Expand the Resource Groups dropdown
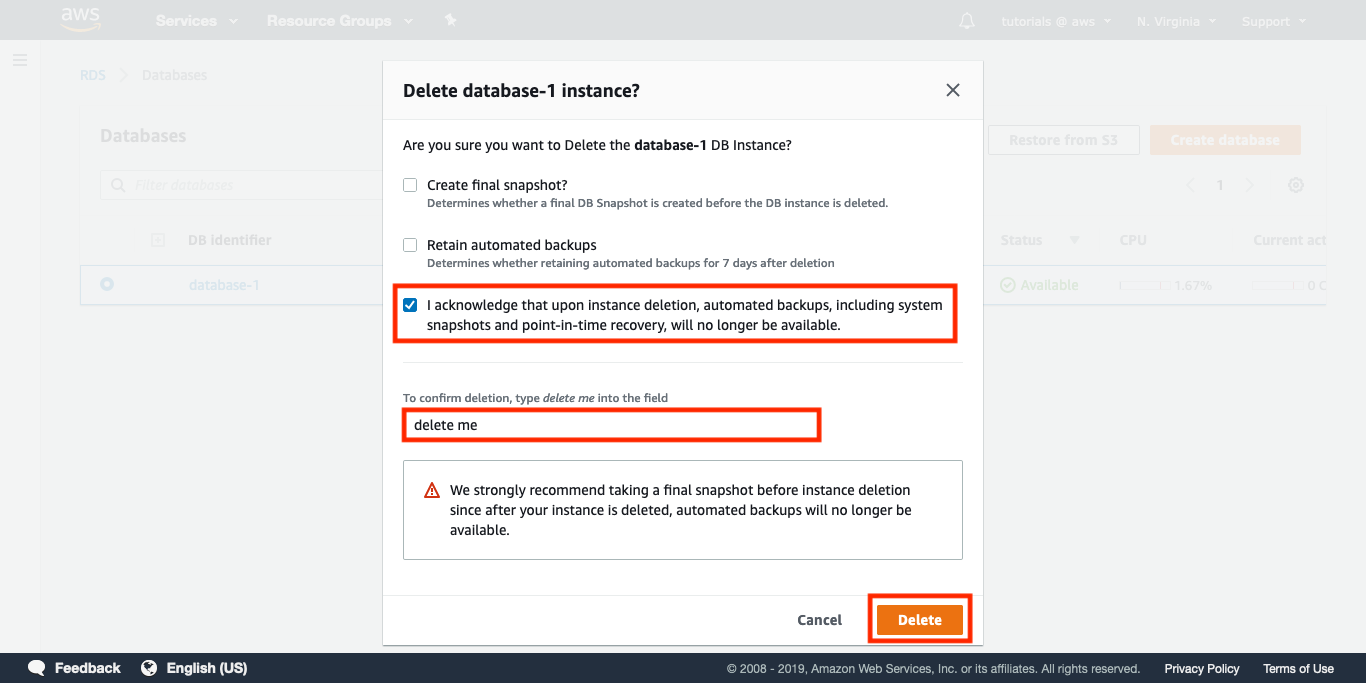The height and width of the screenshot is (683, 1366). [x=339, y=21]
